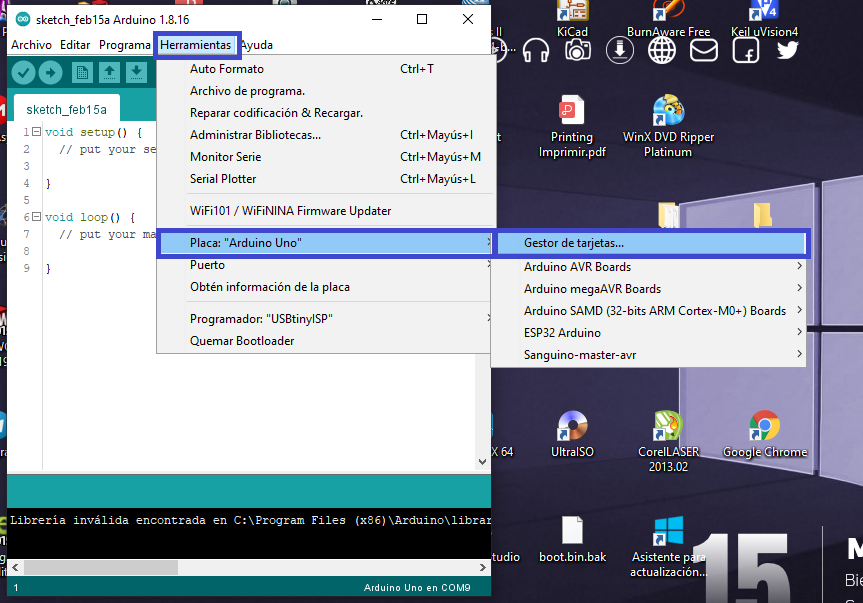This screenshot has width=863, height=603.
Task: Click the Arduino logo in title bar
Action: click(23, 19)
